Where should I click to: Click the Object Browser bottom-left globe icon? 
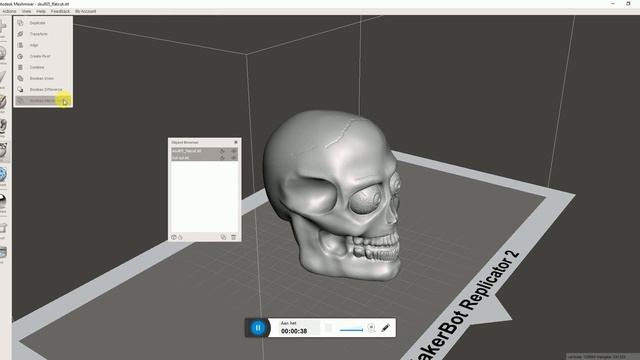173,237
